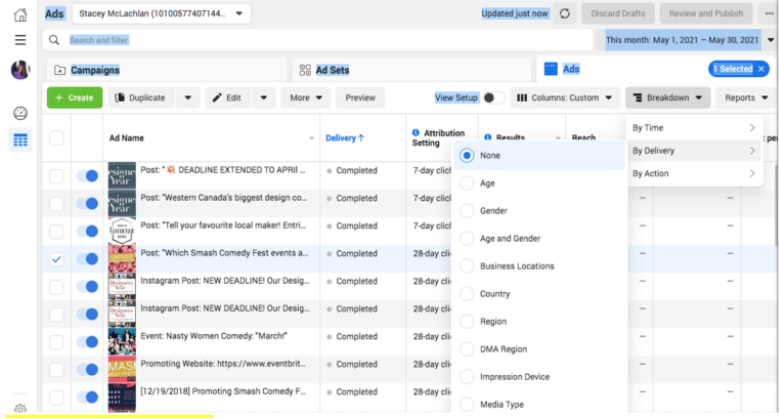Viewport: 779px width, 419px height.
Task: Expand the Duplicate dropdown arrow
Action: pyautogui.click(x=188, y=98)
